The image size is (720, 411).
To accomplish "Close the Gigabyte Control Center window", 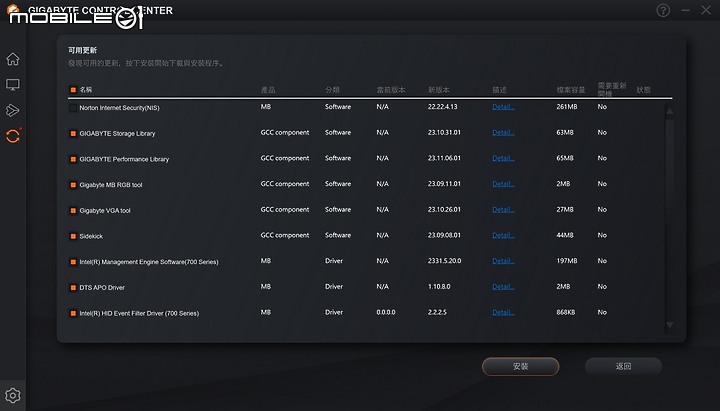I will coord(706,10).
